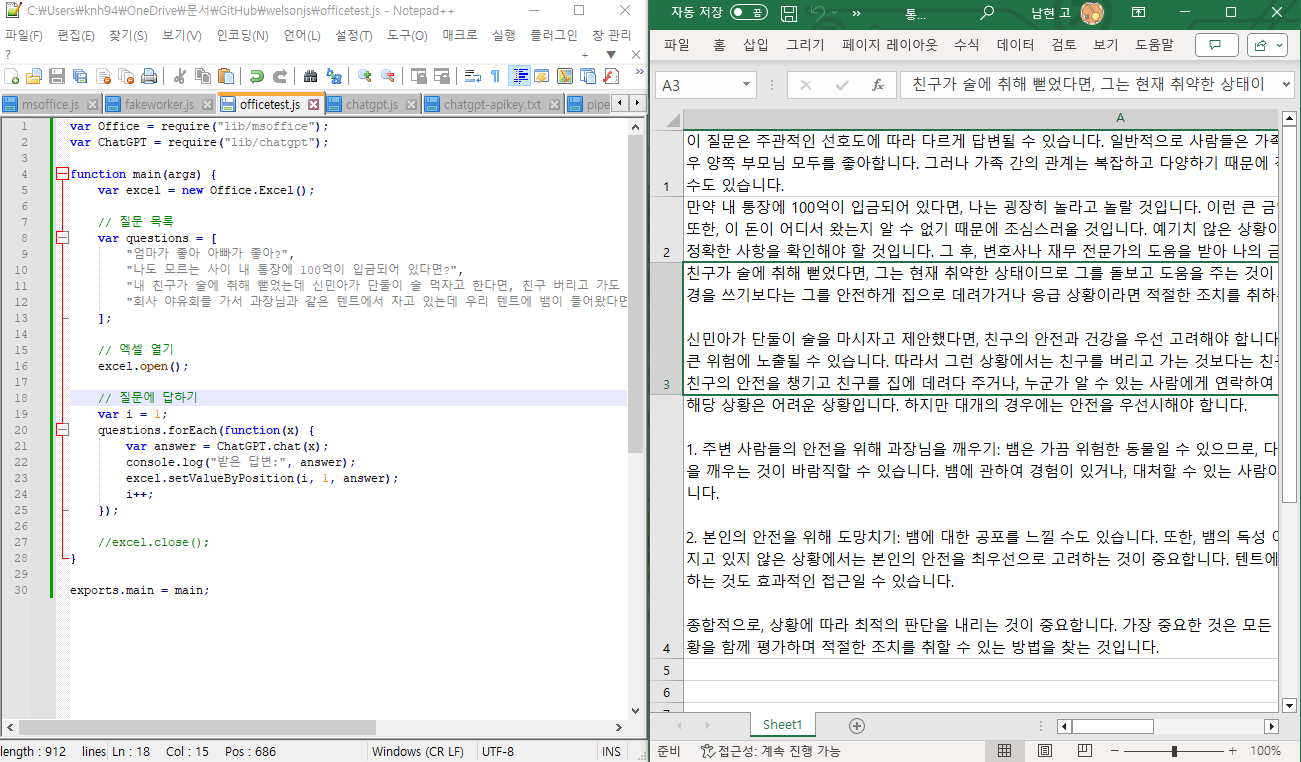This screenshot has height=762, width=1301.
Task: Click inside the Excel formula bar text
Action: 1088,85
